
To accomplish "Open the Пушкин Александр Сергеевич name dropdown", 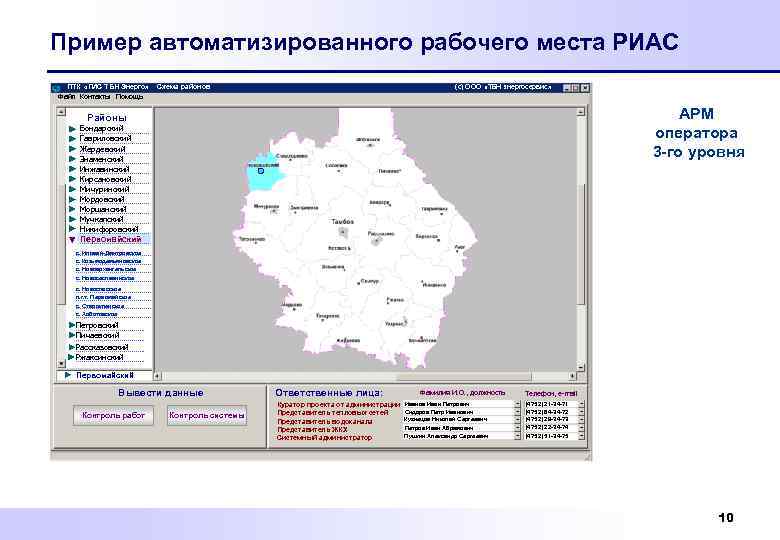I will click(x=517, y=436).
